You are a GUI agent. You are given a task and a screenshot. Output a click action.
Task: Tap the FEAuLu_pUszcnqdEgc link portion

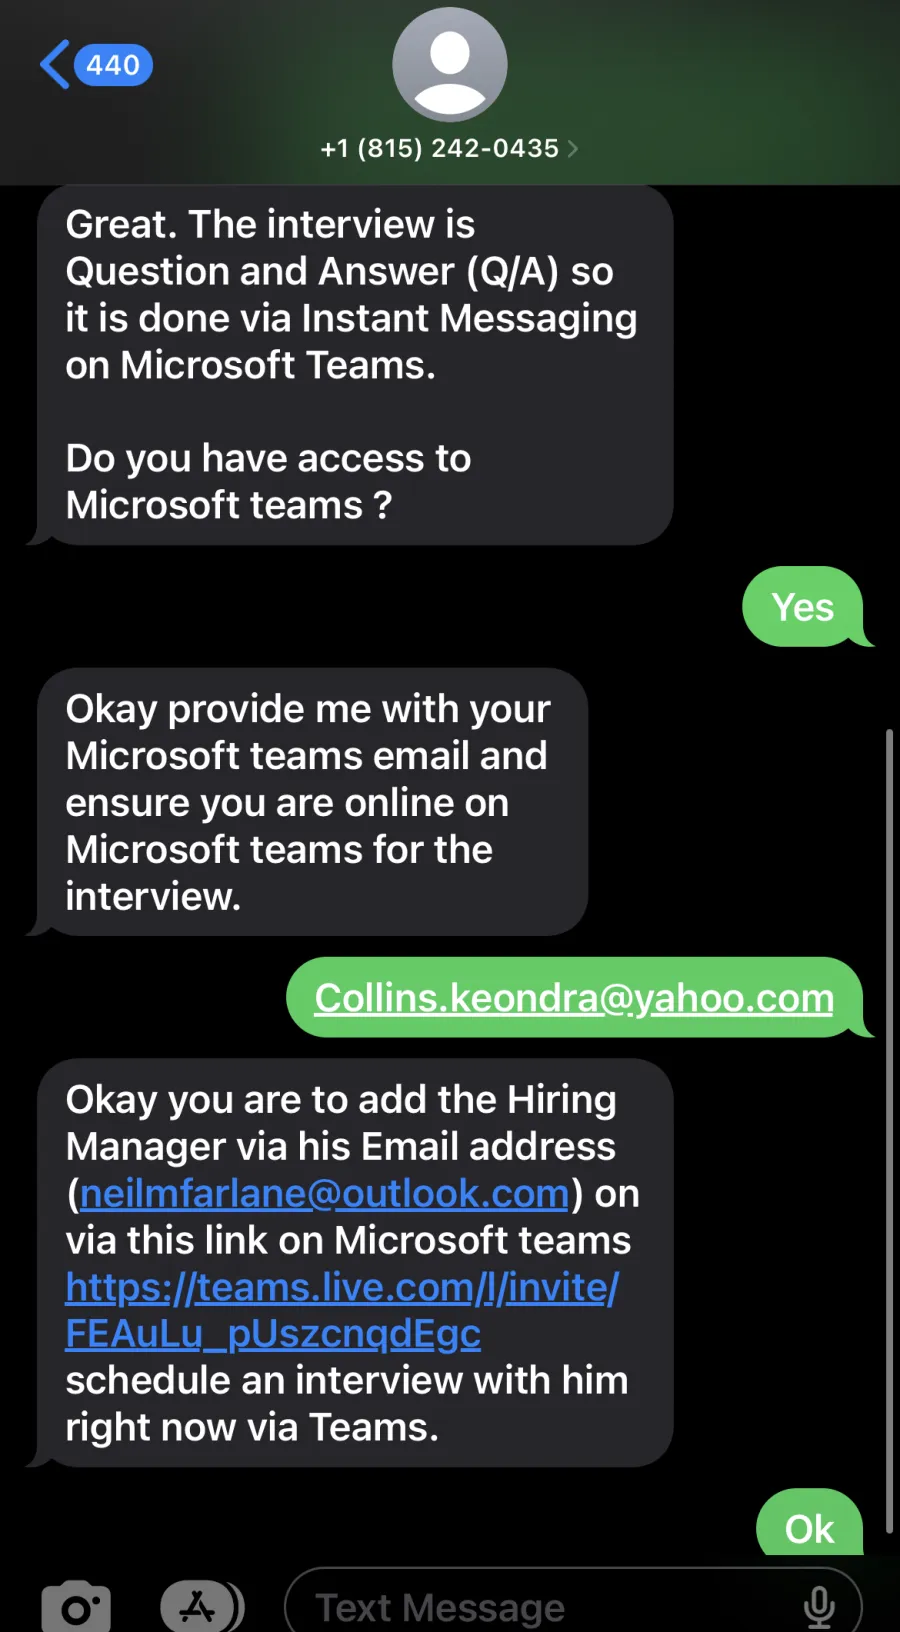pyautogui.click(x=273, y=1333)
